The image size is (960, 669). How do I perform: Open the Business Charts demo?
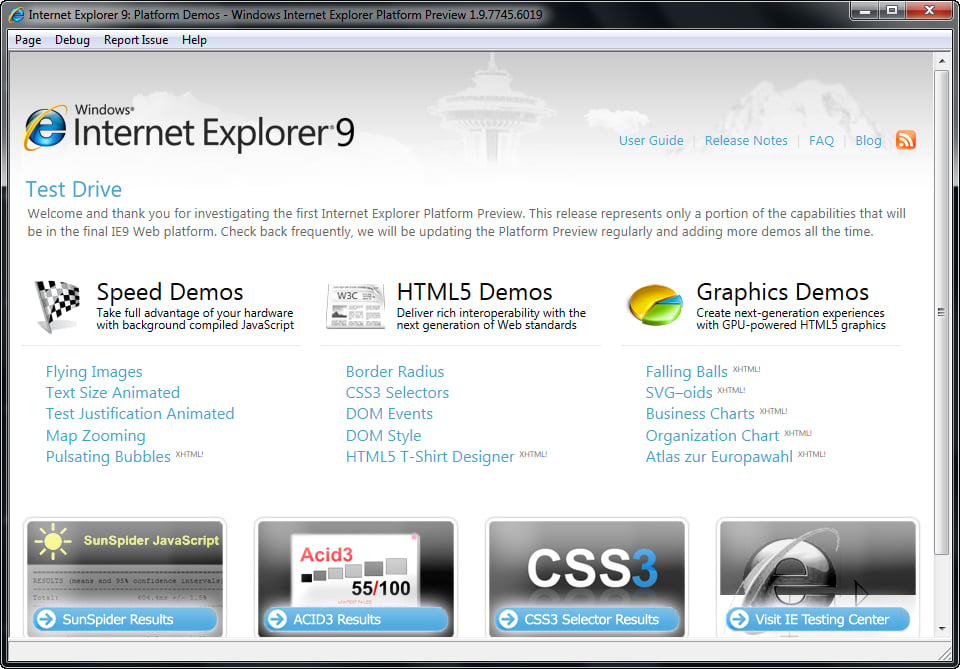(700, 414)
